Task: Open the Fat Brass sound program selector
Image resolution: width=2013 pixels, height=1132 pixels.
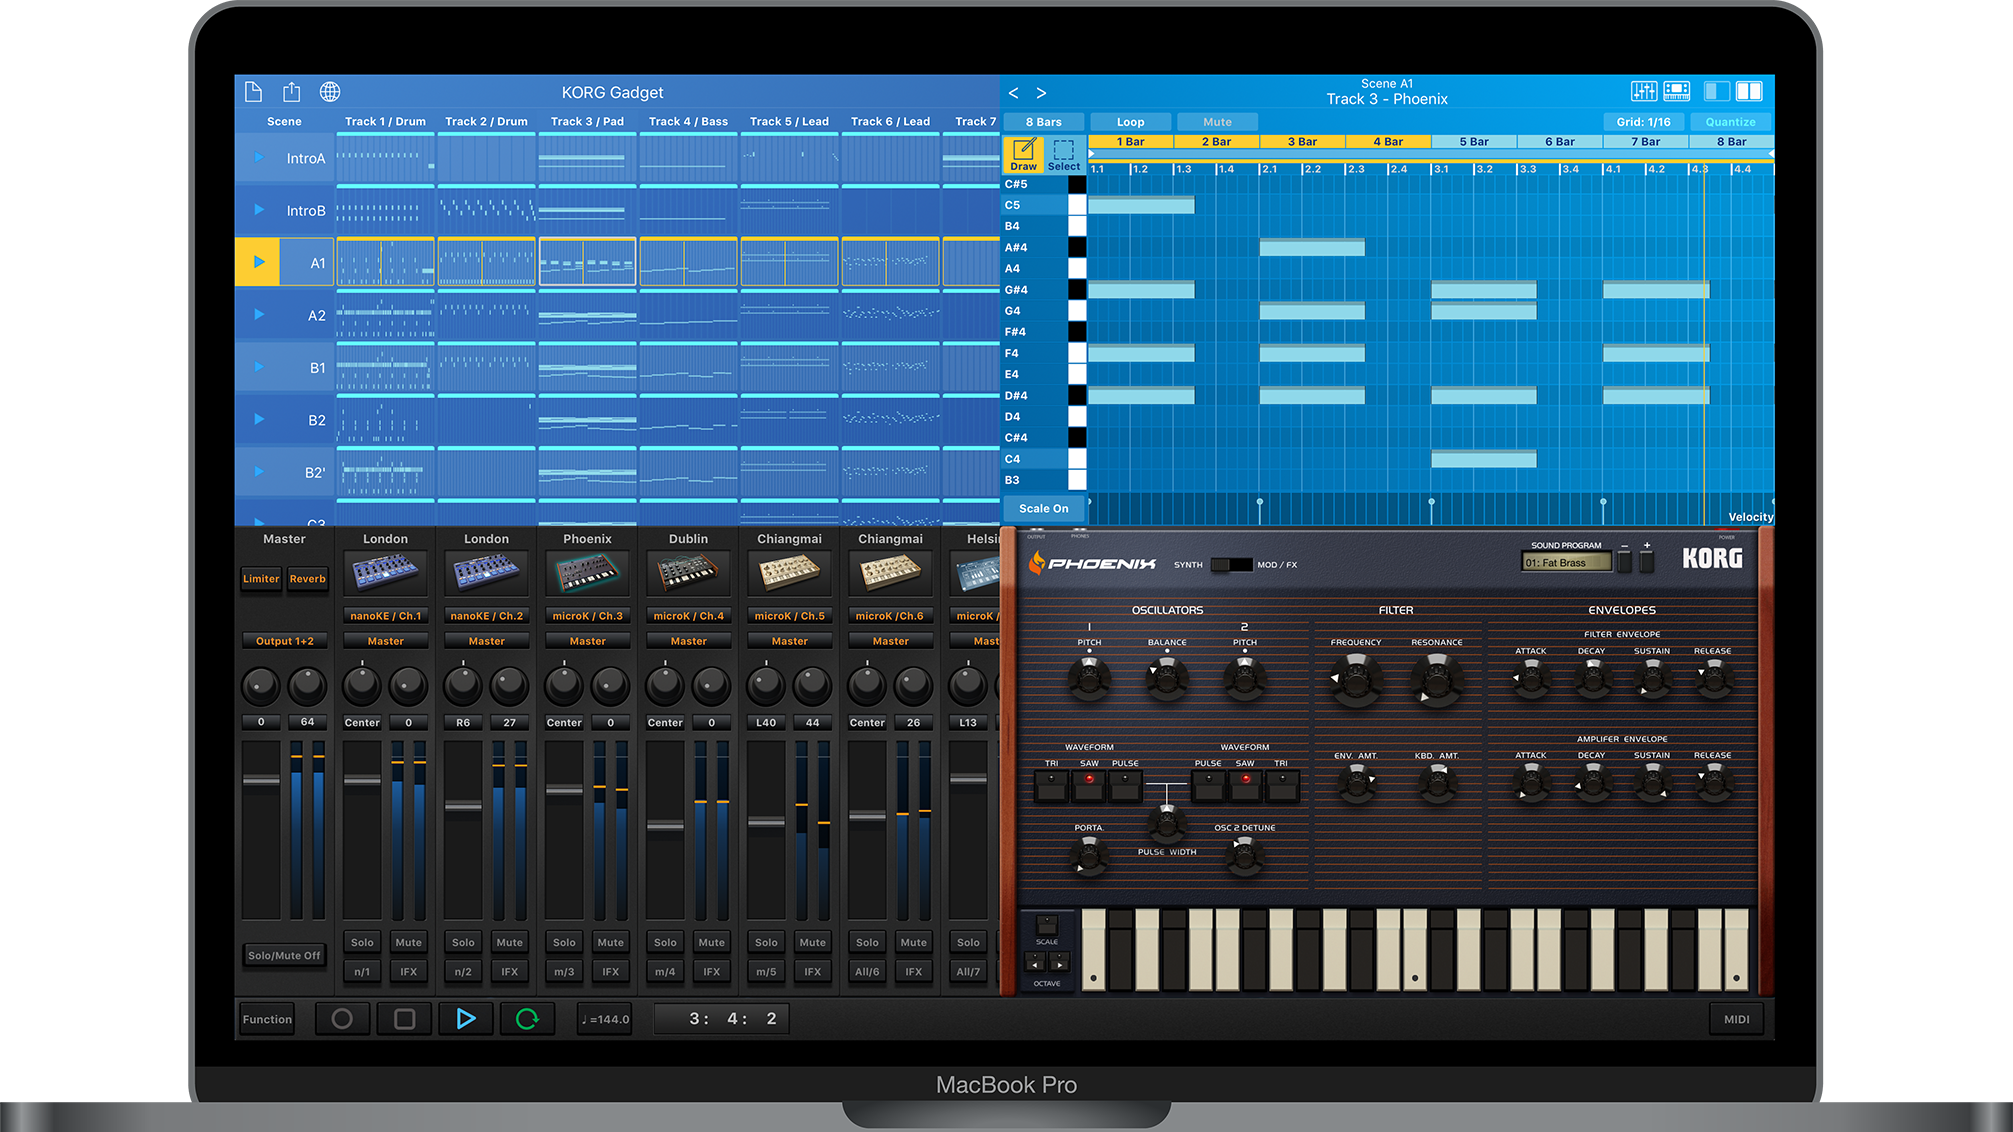Action: (x=1566, y=563)
